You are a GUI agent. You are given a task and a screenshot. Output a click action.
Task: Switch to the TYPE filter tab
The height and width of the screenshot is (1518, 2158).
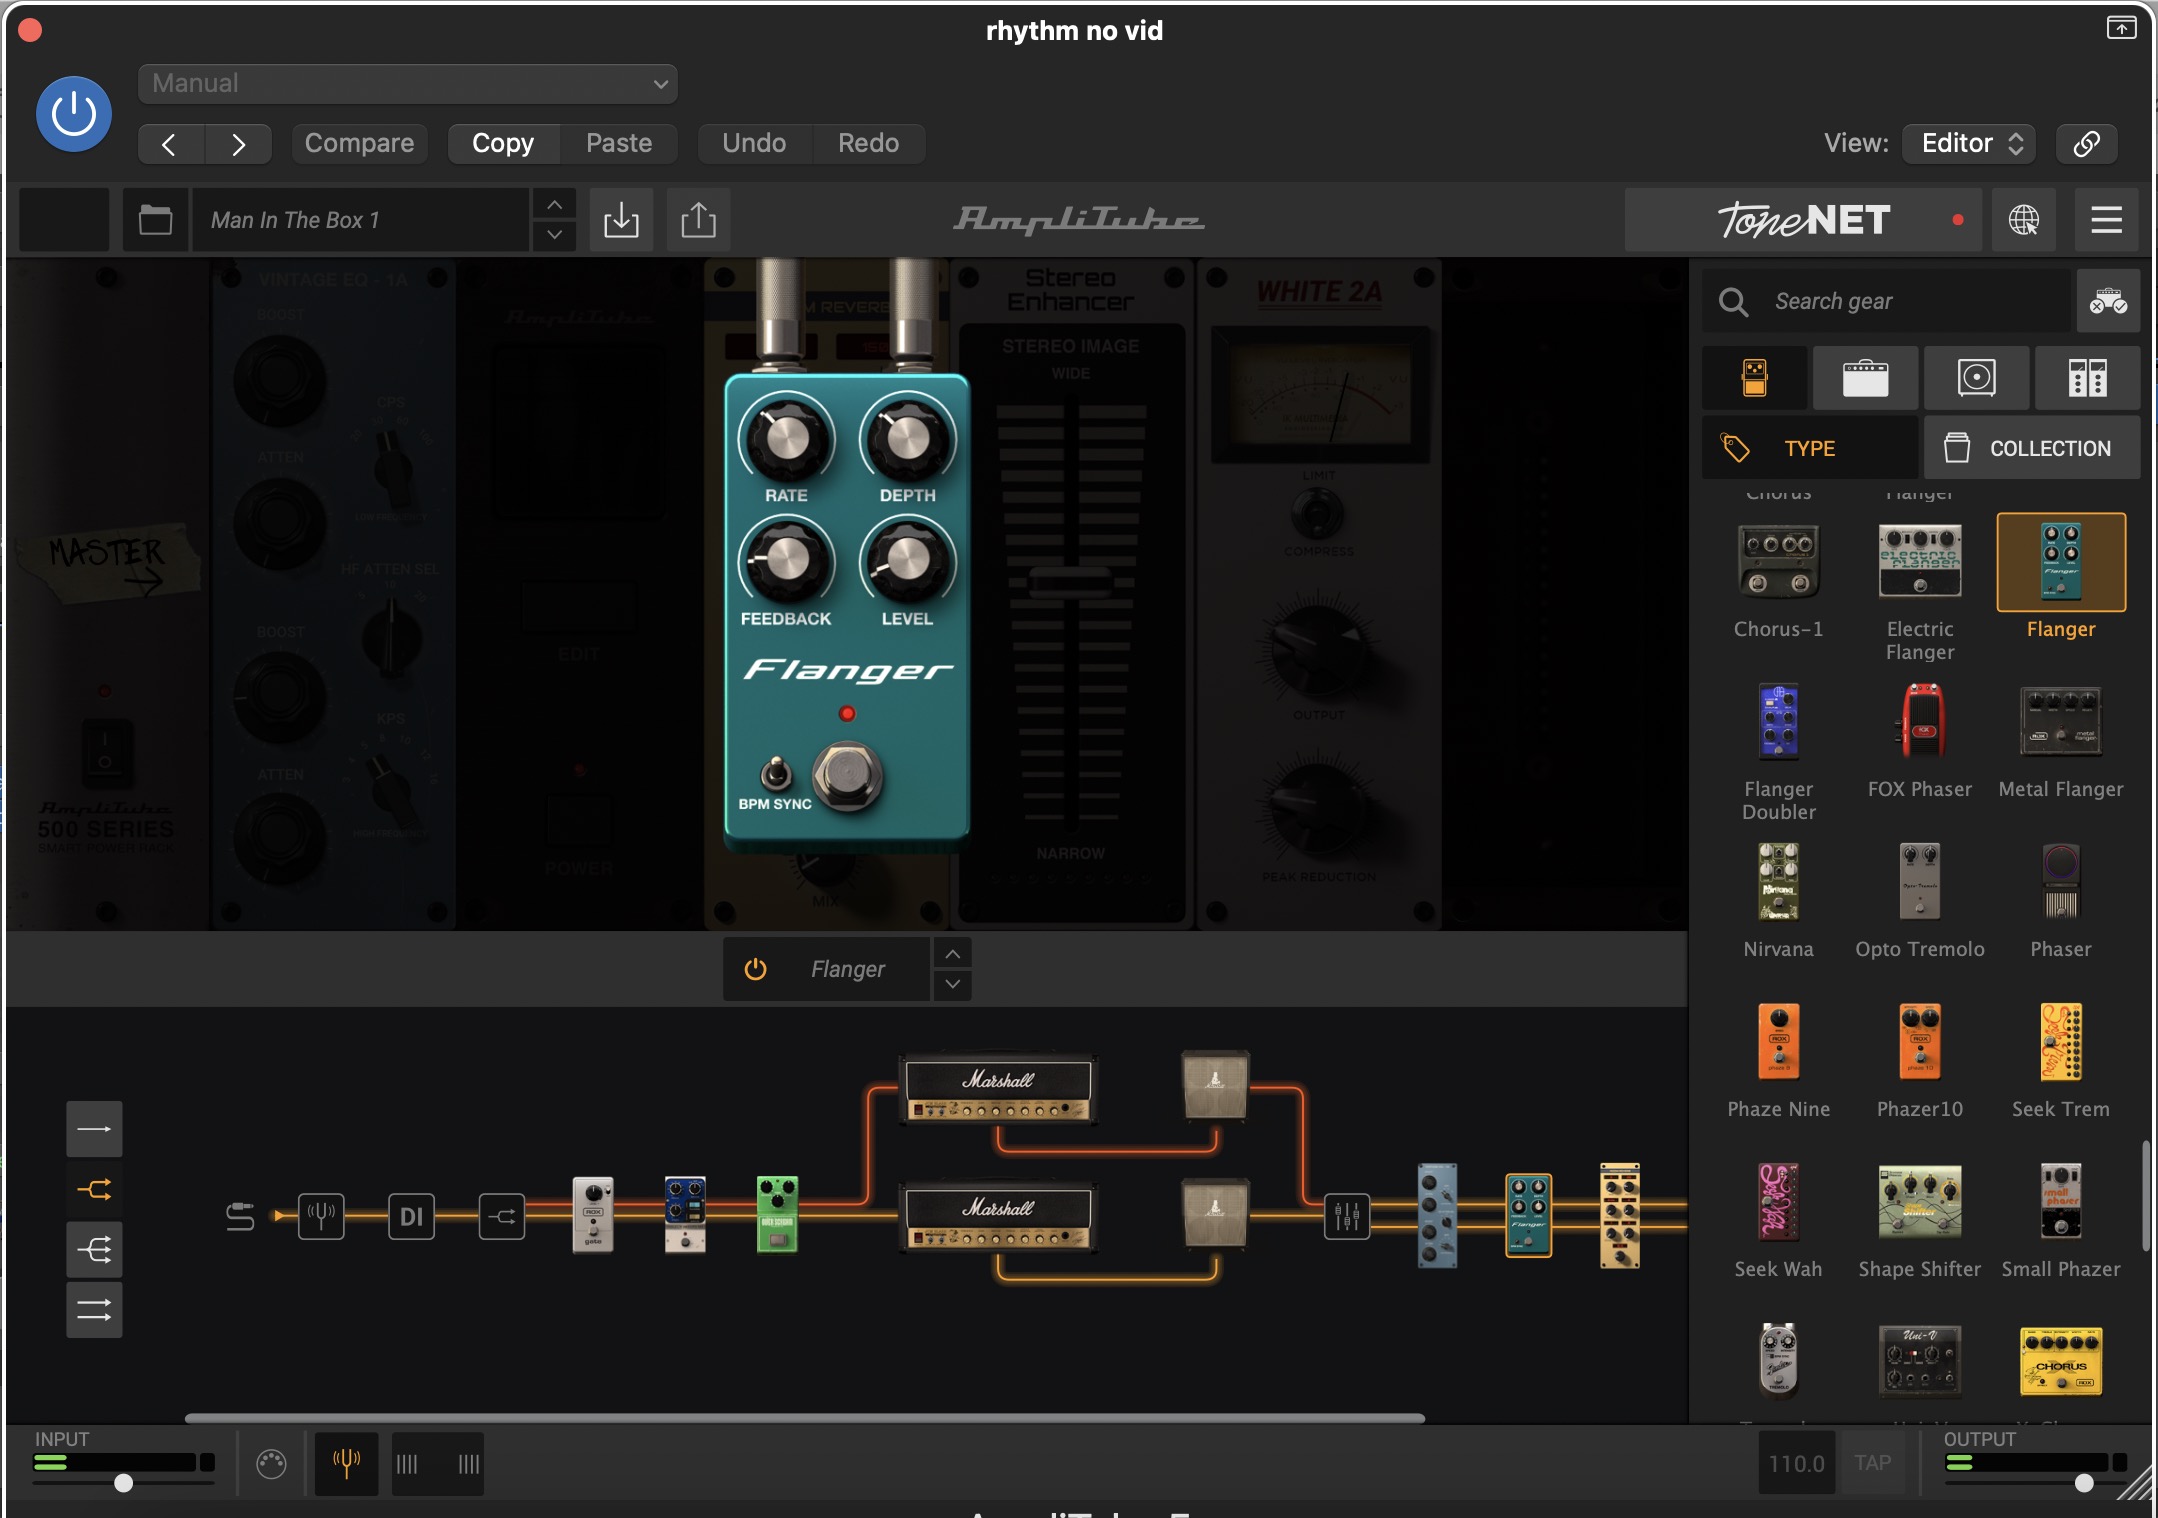point(1810,448)
